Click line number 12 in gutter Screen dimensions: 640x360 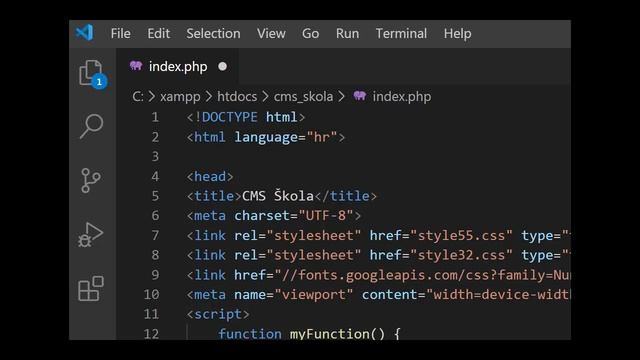tap(151, 334)
